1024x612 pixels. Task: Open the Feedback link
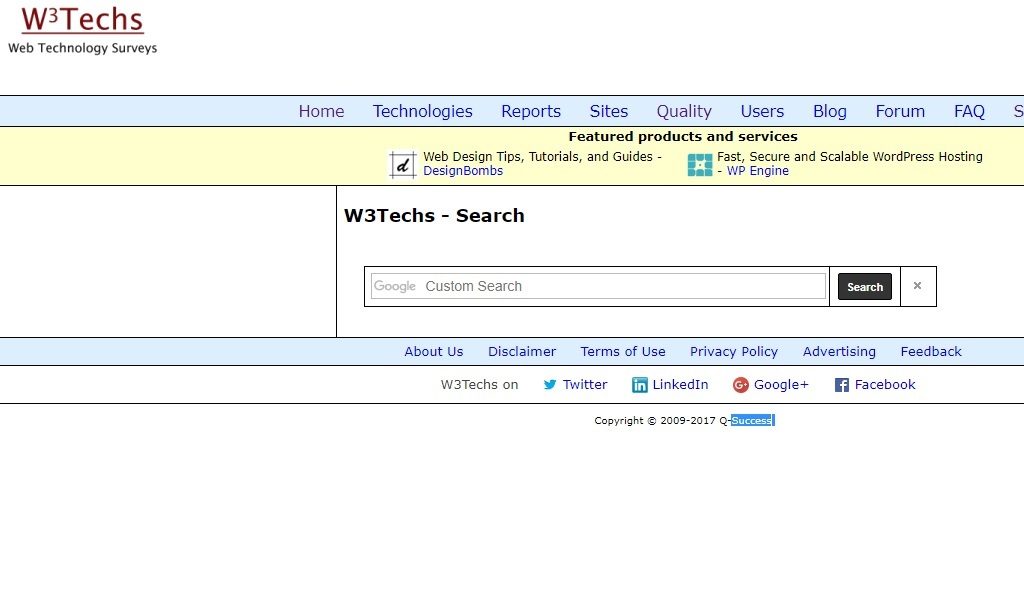931,351
